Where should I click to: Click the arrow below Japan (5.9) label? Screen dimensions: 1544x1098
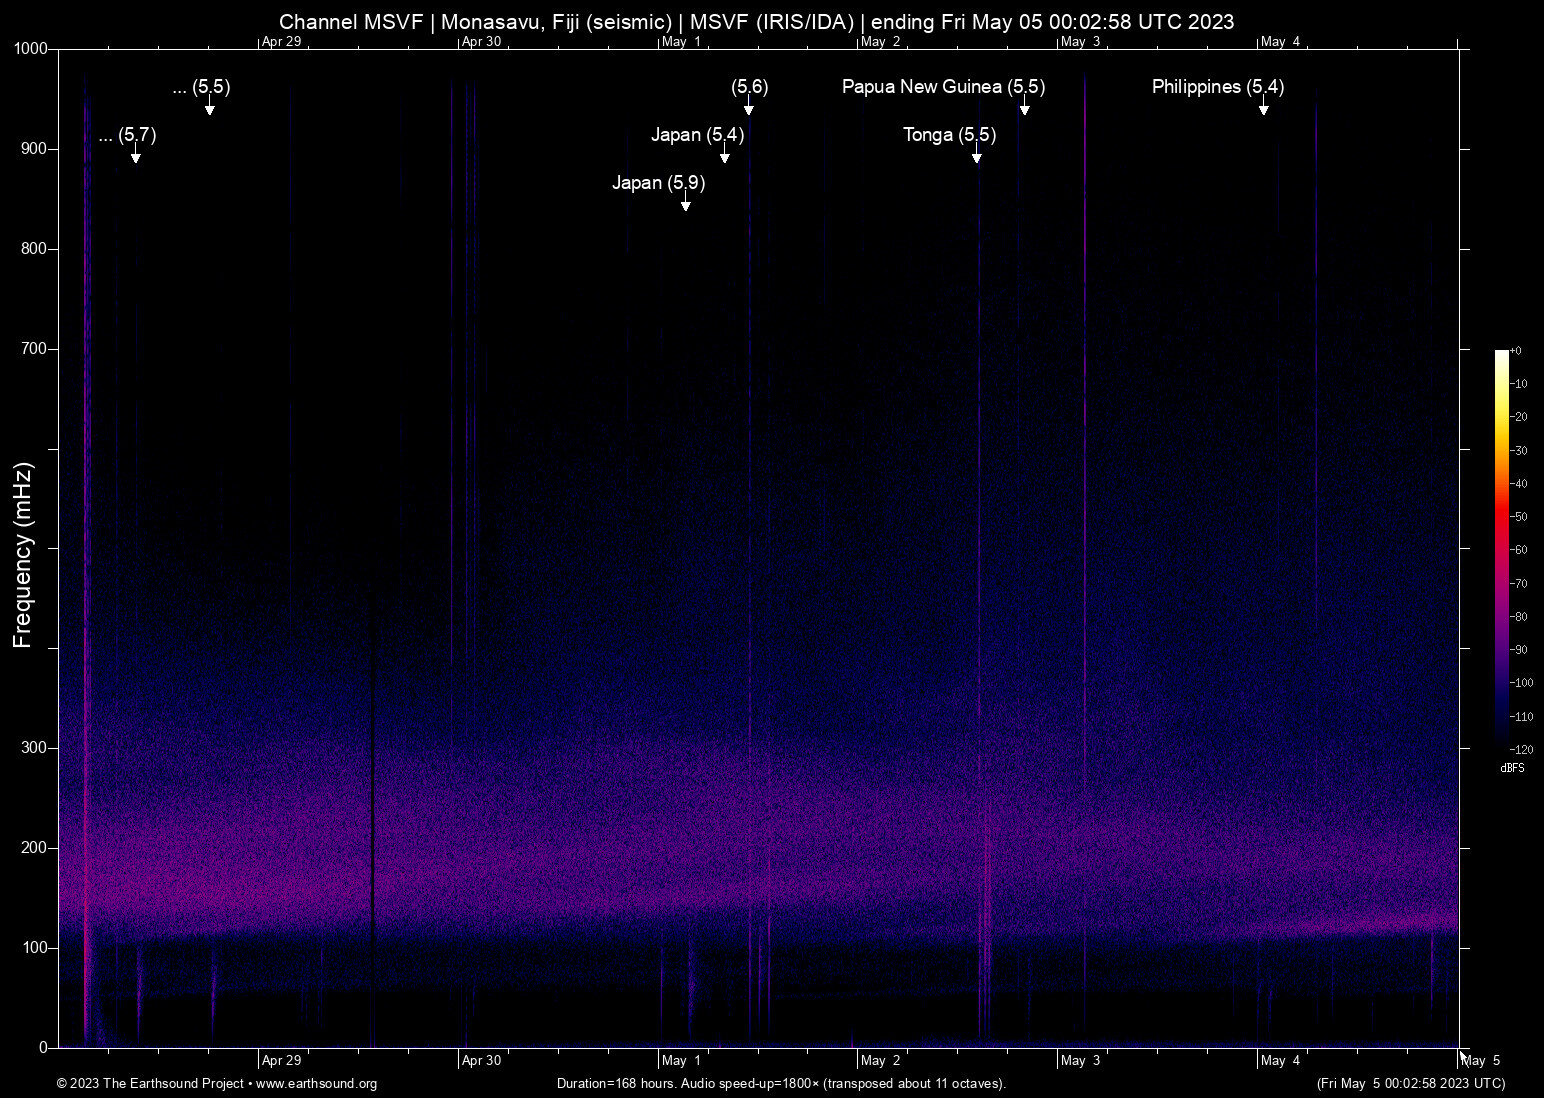pyautogui.click(x=685, y=204)
